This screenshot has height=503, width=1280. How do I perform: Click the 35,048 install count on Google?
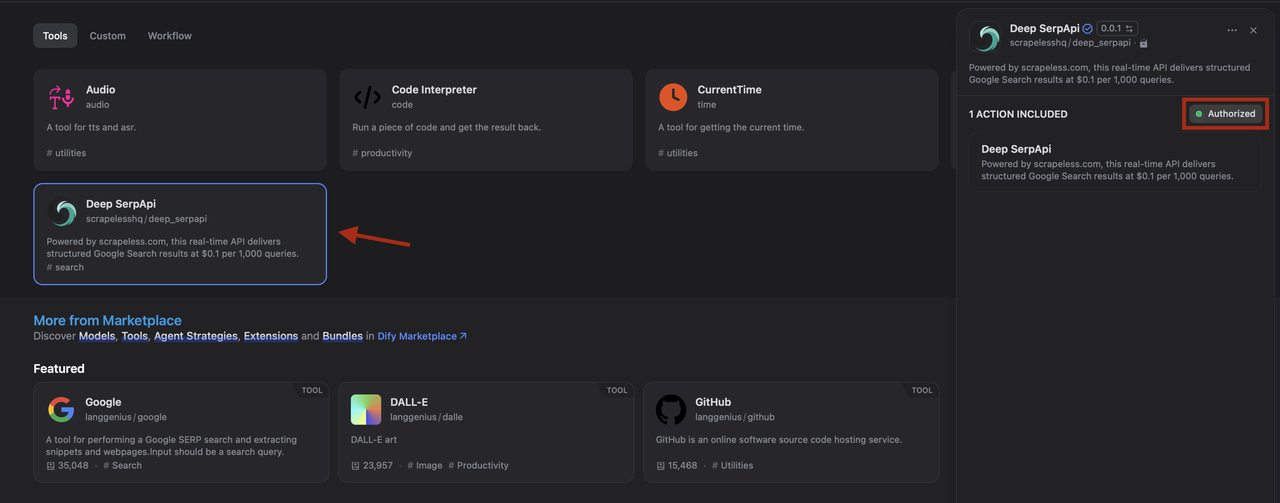point(67,465)
